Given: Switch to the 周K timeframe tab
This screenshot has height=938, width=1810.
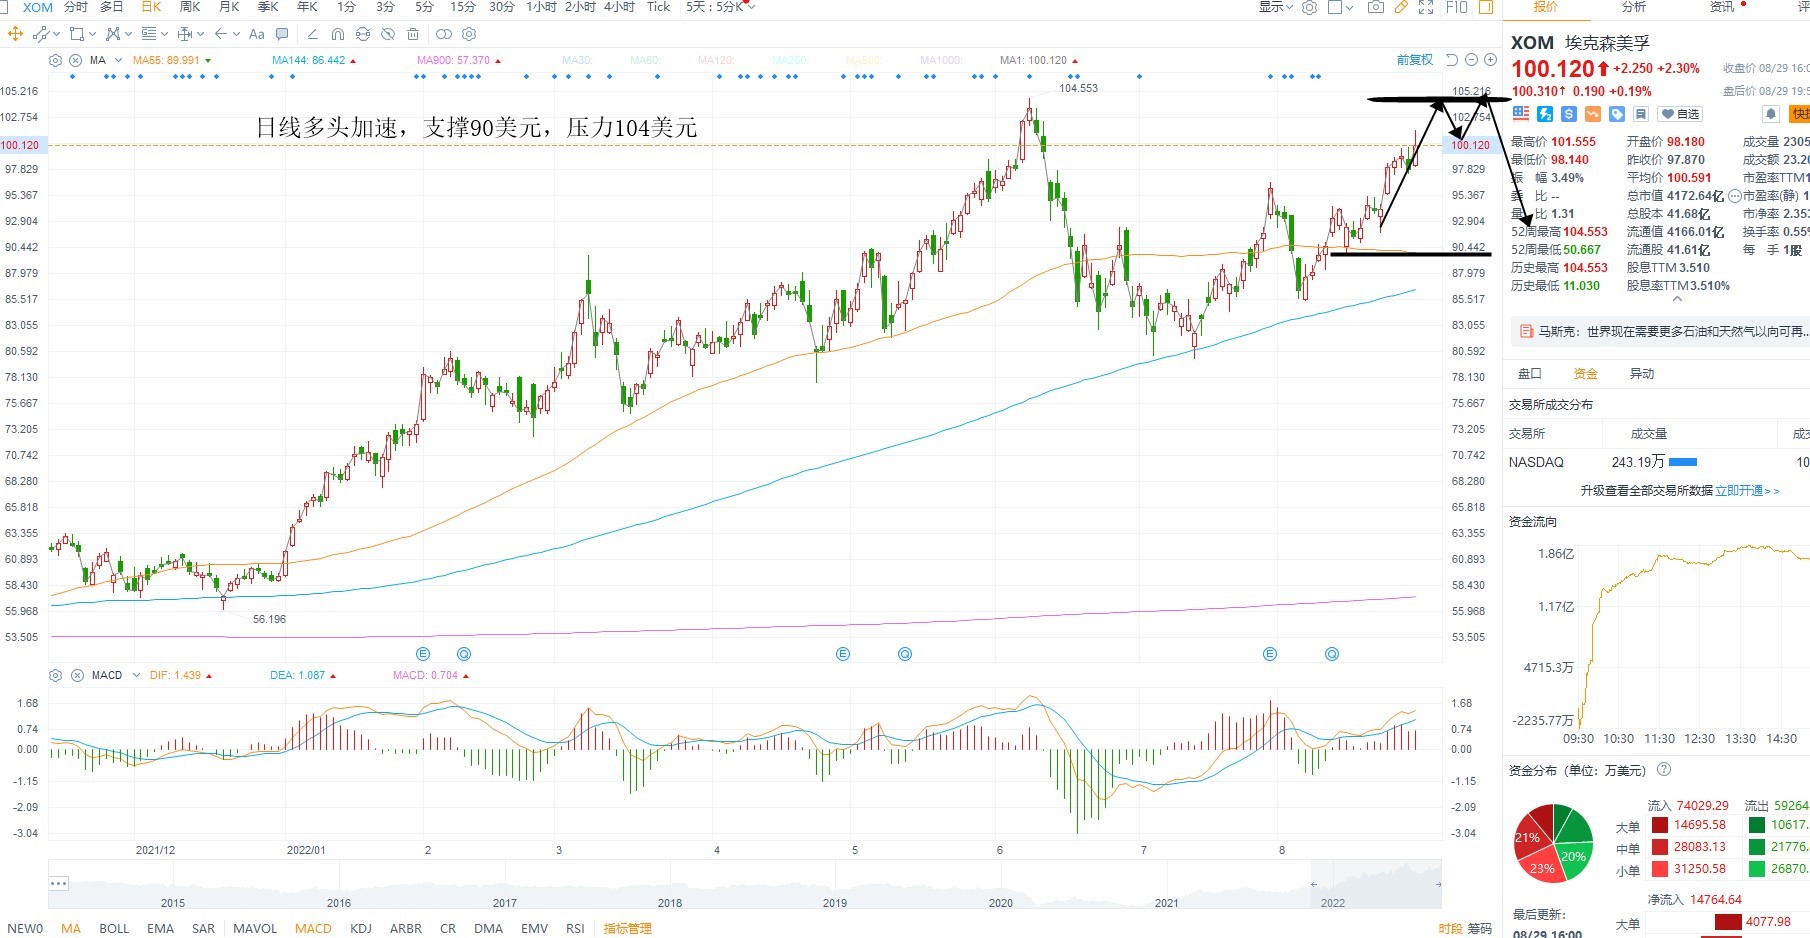Looking at the screenshot, I should tap(189, 7).
